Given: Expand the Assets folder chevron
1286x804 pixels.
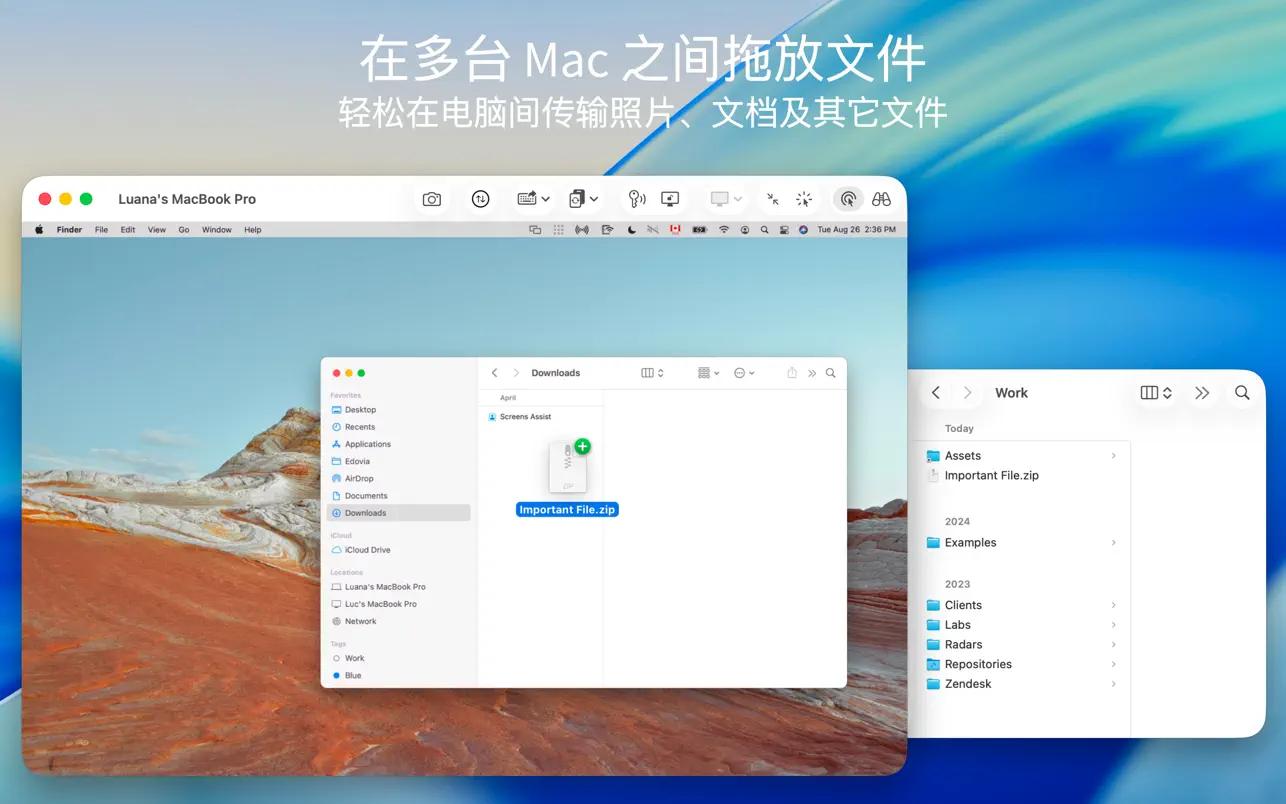Looking at the screenshot, I should 1113,456.
